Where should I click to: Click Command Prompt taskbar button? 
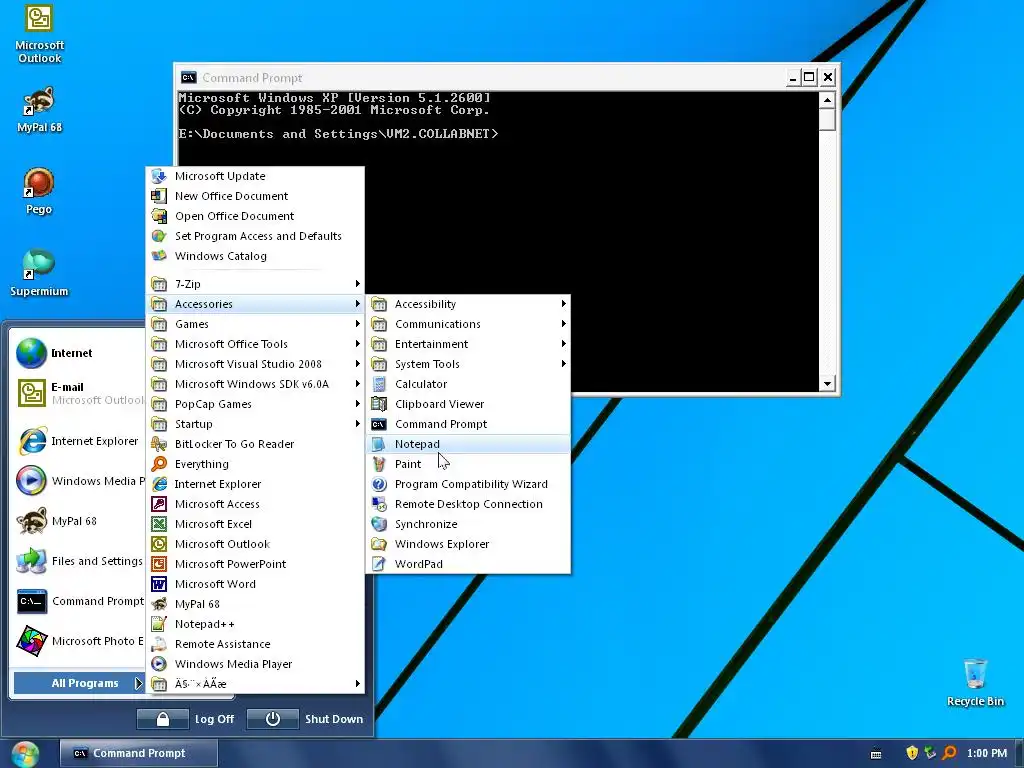coord(138,753)
